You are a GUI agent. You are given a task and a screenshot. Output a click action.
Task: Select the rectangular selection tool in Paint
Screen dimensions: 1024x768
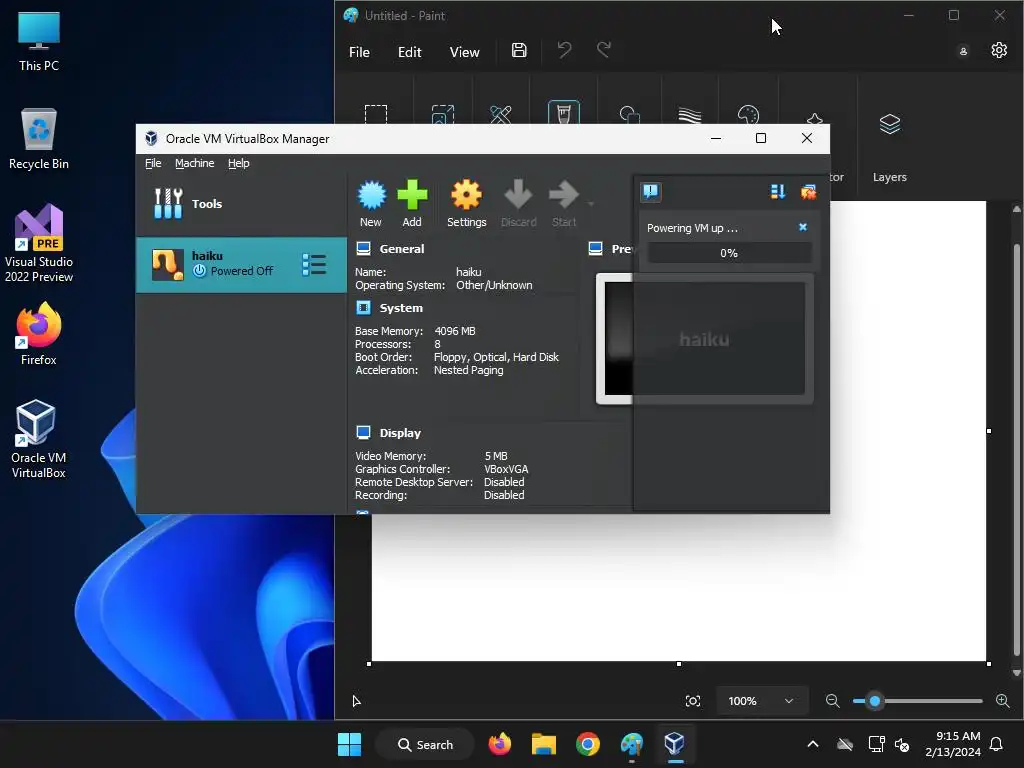coord(376,114)
